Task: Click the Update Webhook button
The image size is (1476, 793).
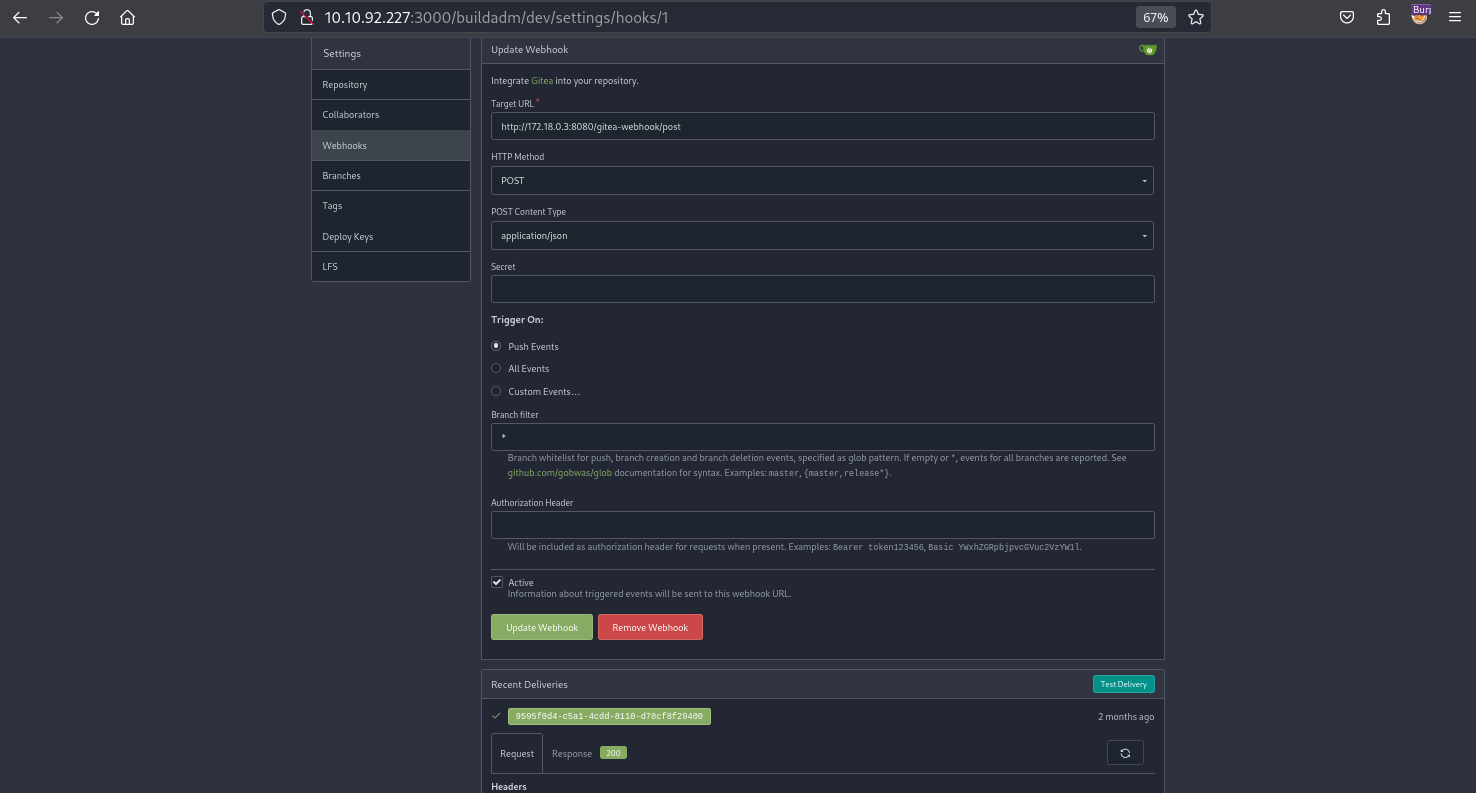Action: point(542,627)
